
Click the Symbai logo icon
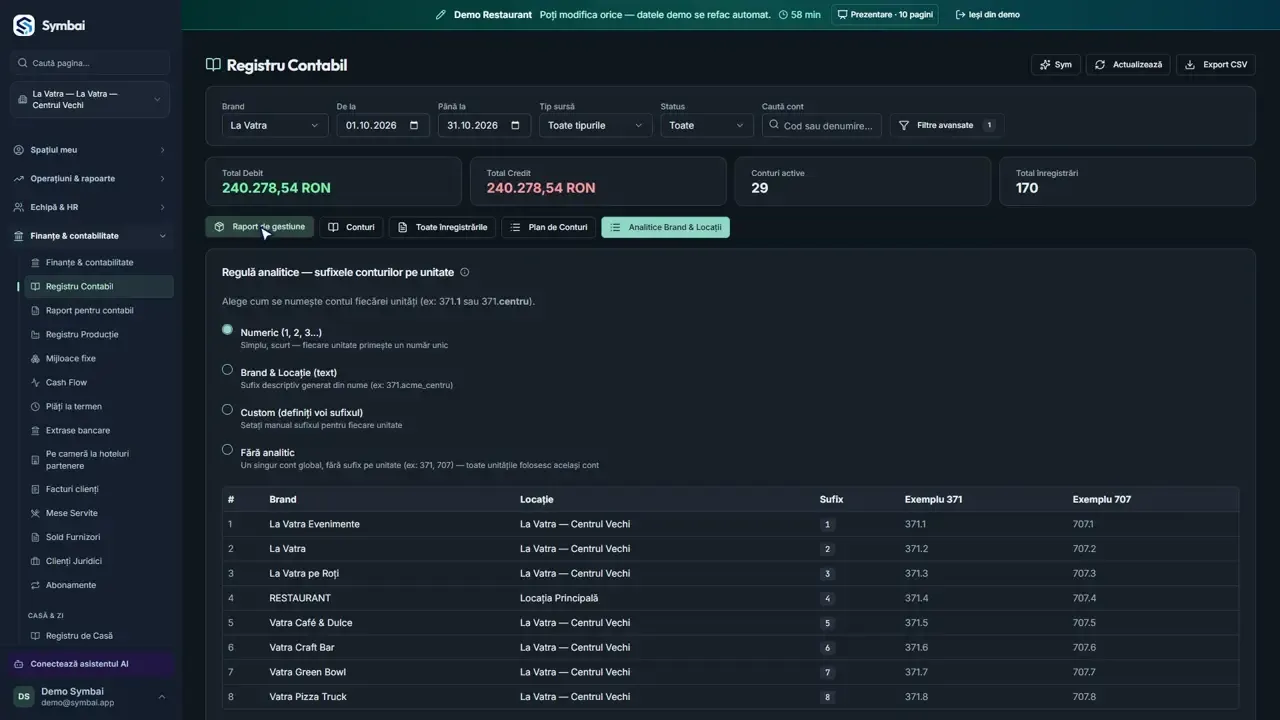23,25
